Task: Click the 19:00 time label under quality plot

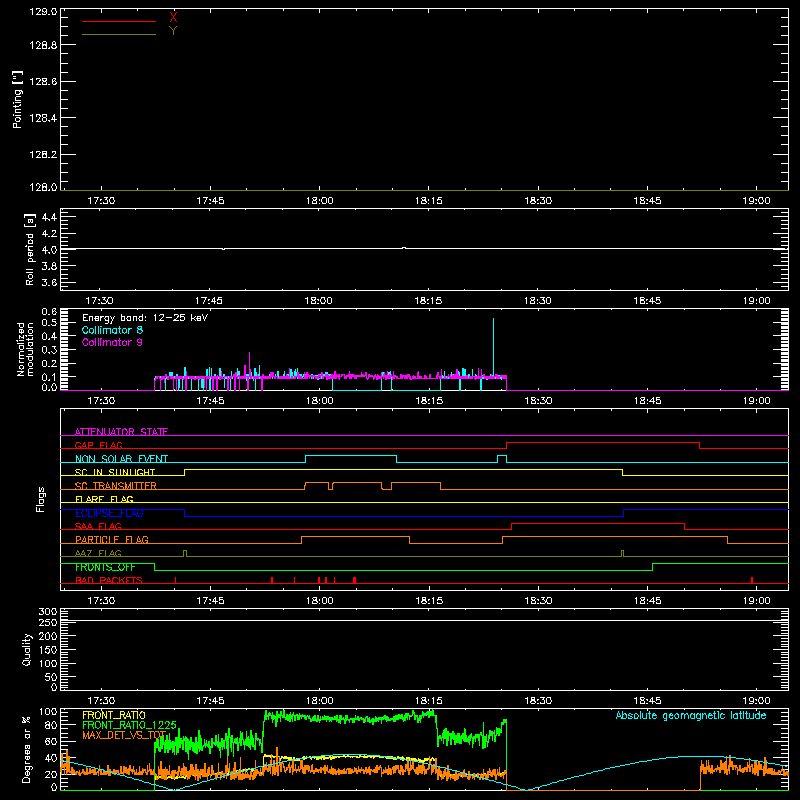Action: [757, 701]
